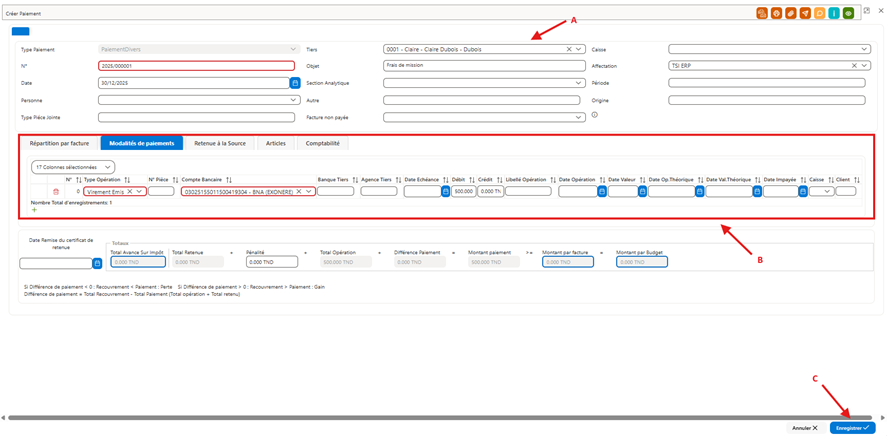Image resolution: width=887 pixels, height=436 pixels.
Task: Click the Pénalité amount field
Action: point(272,262)
